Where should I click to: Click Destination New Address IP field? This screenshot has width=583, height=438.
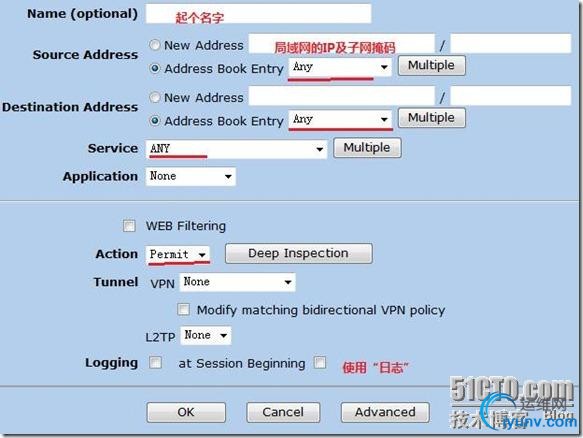(x=341, y=96)
